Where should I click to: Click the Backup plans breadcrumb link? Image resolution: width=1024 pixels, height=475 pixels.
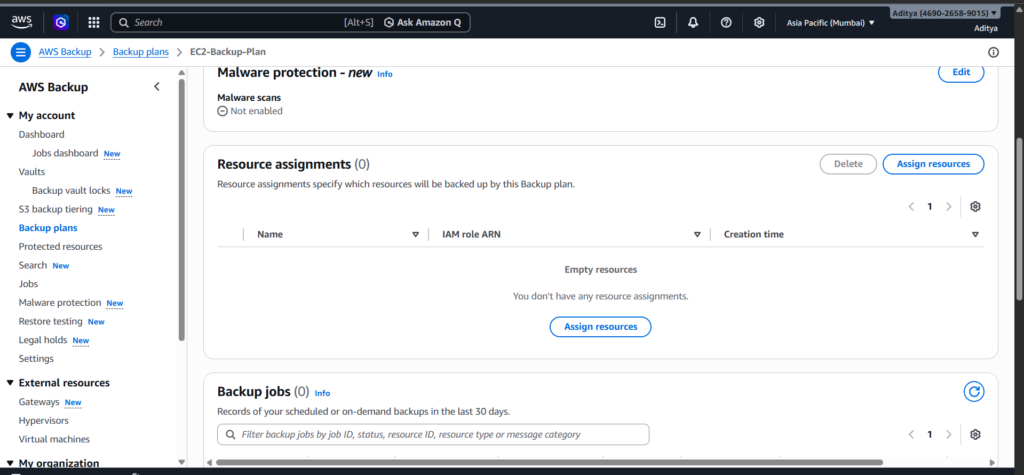coord(140,52)
